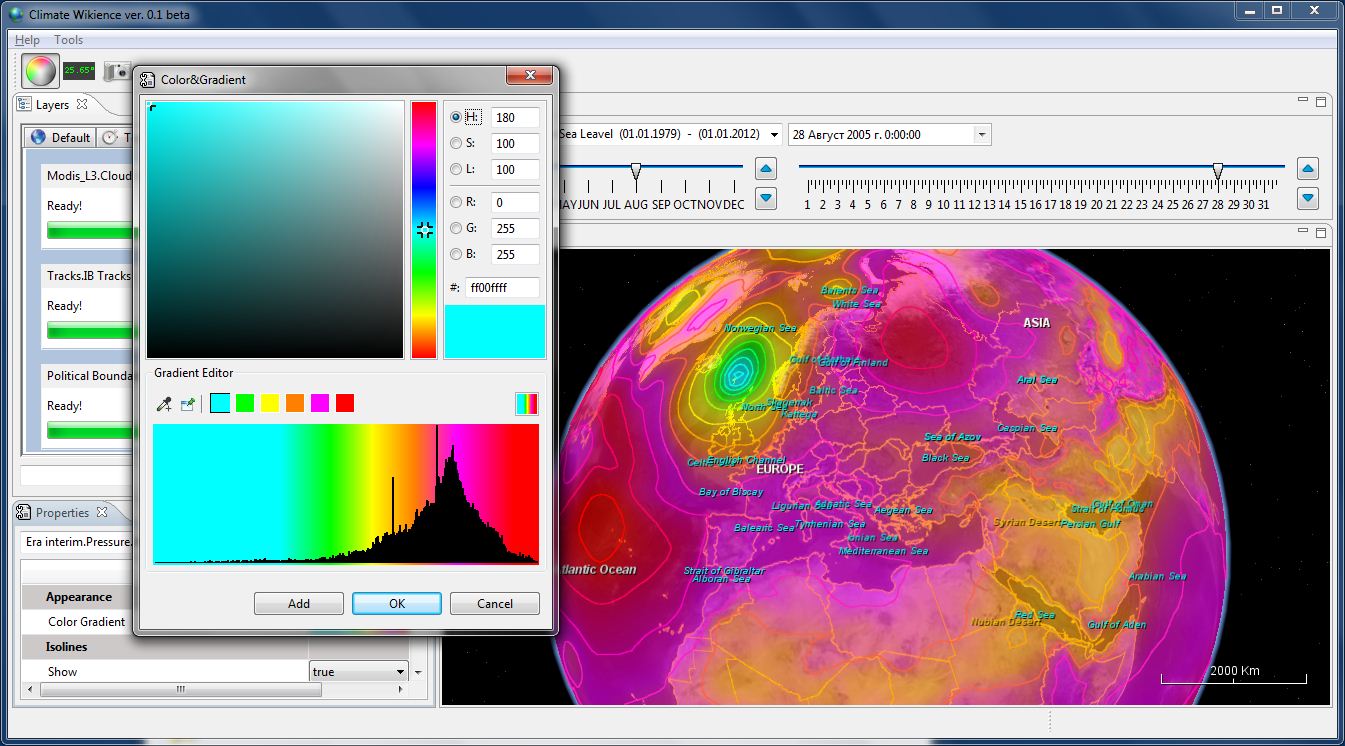Switch to the Properties tab
1345x746 pixels.
pos(62,512)
